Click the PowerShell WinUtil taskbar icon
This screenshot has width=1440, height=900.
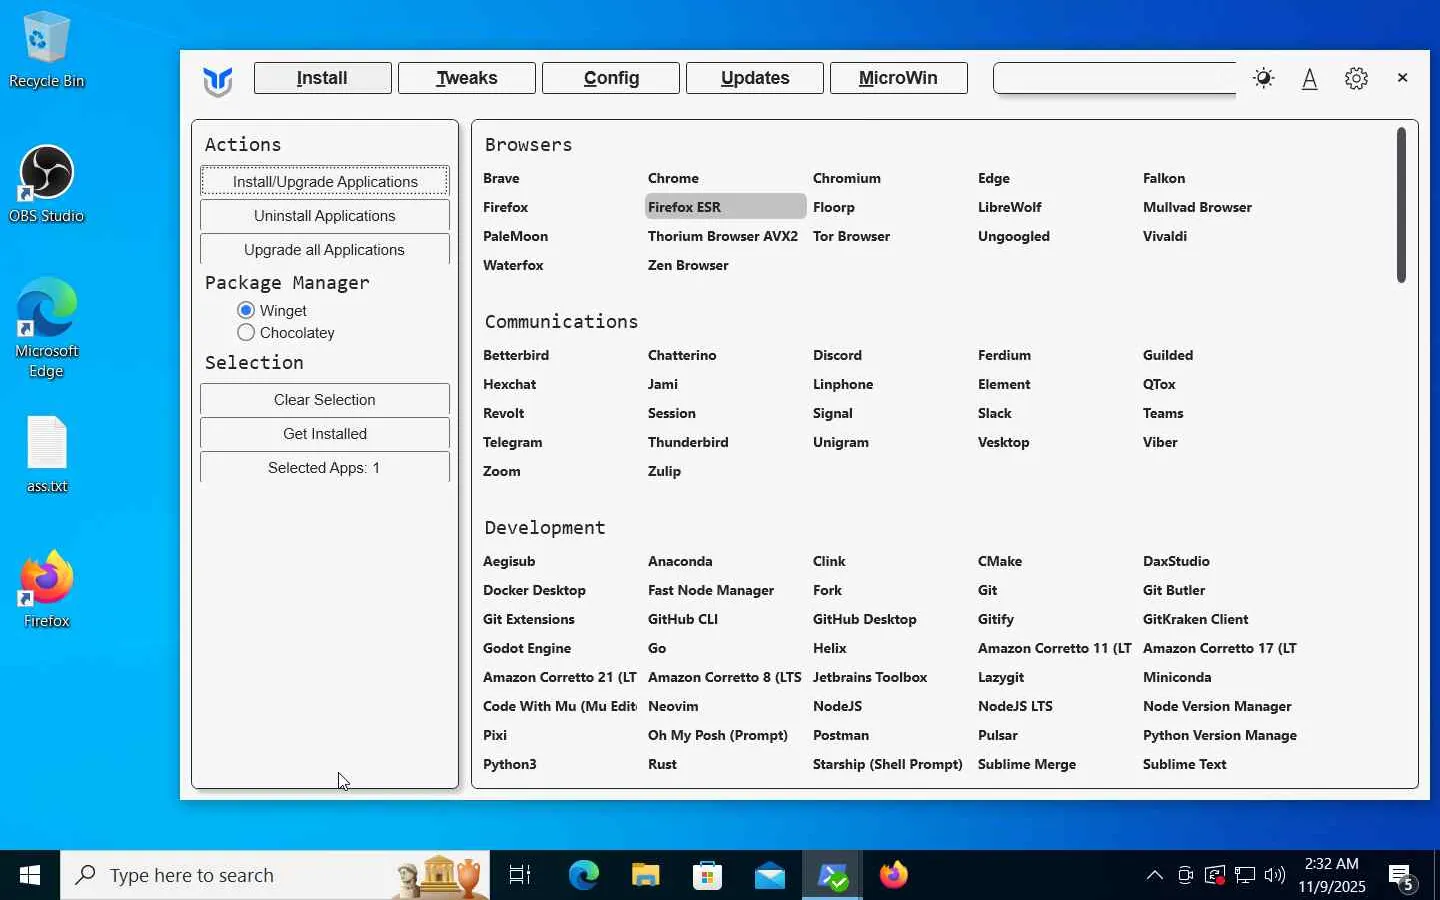(x=832, y=875)
